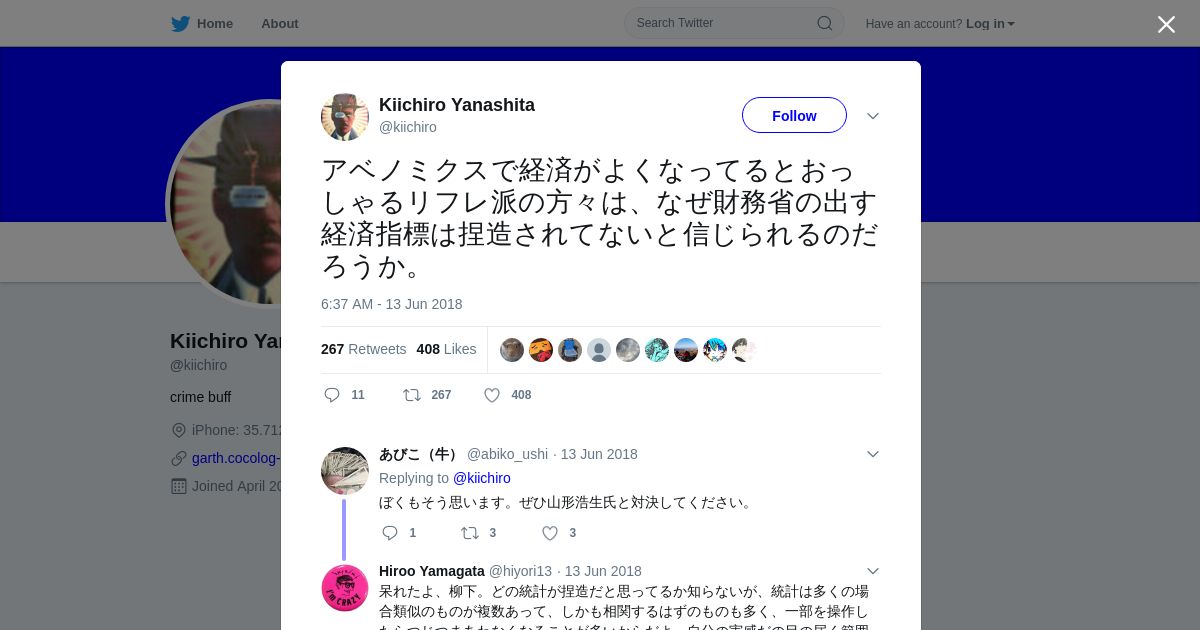
Task: Like the @abiko_ushi reply heart icon
Action: [550, 533]
